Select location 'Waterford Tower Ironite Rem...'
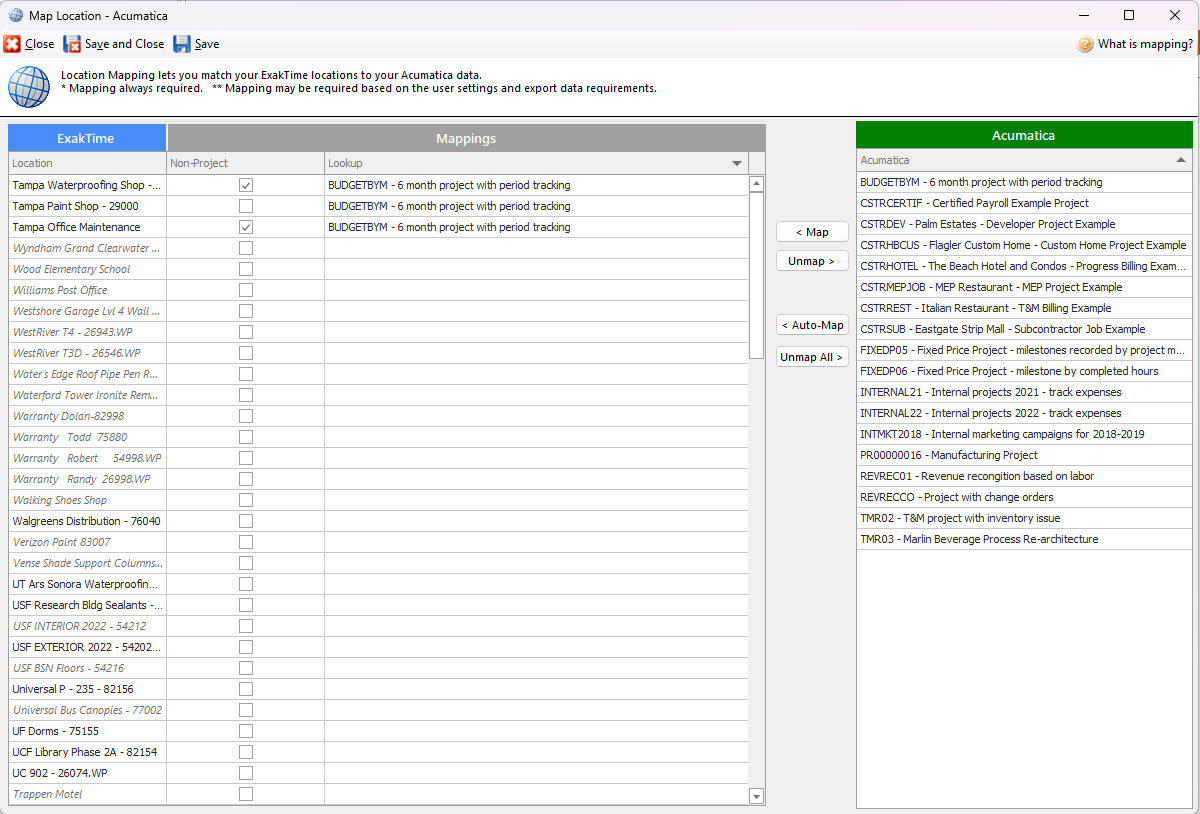1200x814 pixels. [x=87, y=395]
